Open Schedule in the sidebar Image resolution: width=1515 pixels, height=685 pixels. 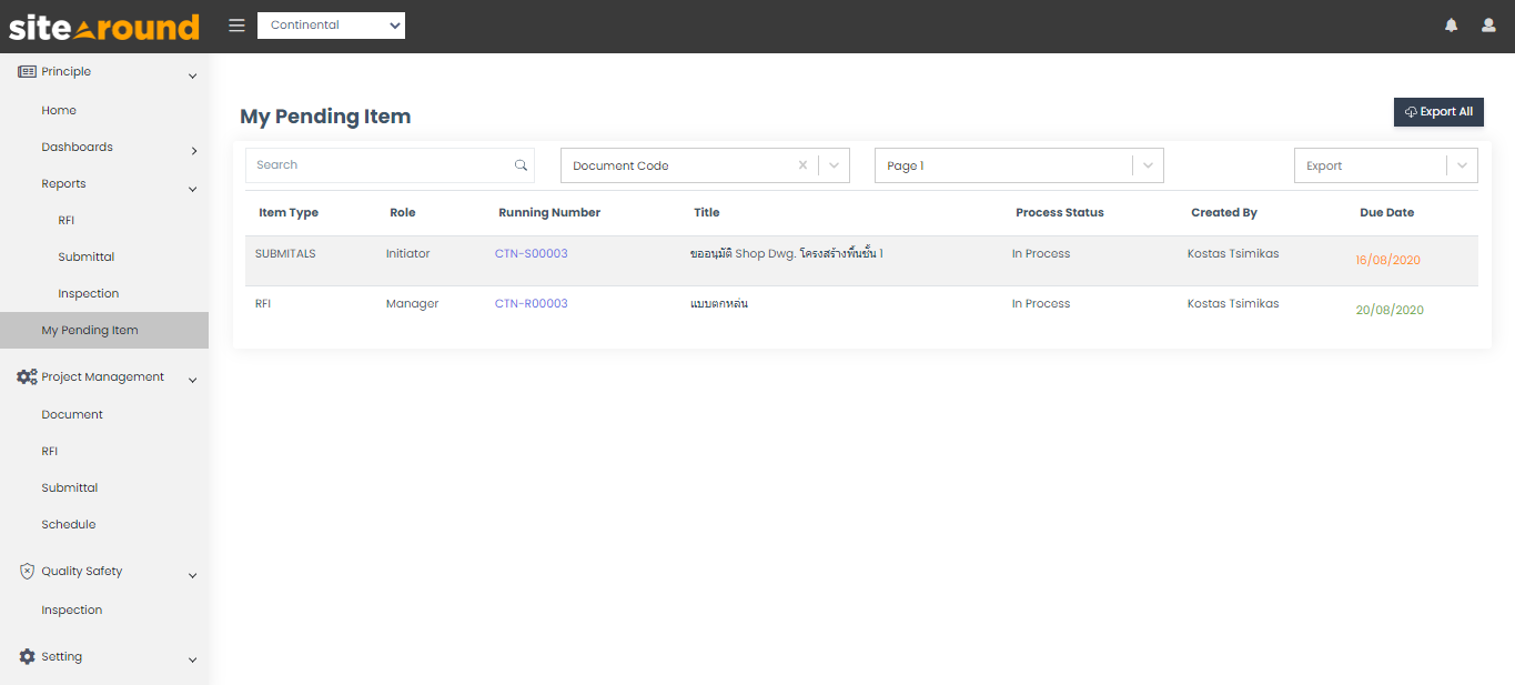[69, 524]
